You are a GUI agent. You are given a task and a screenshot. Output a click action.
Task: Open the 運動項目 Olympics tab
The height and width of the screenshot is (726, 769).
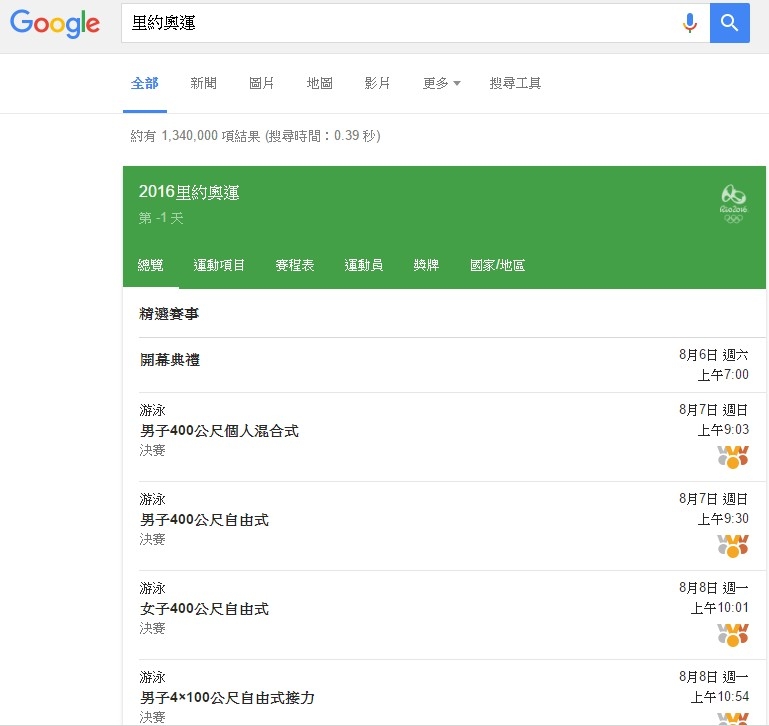click(219, 265)
